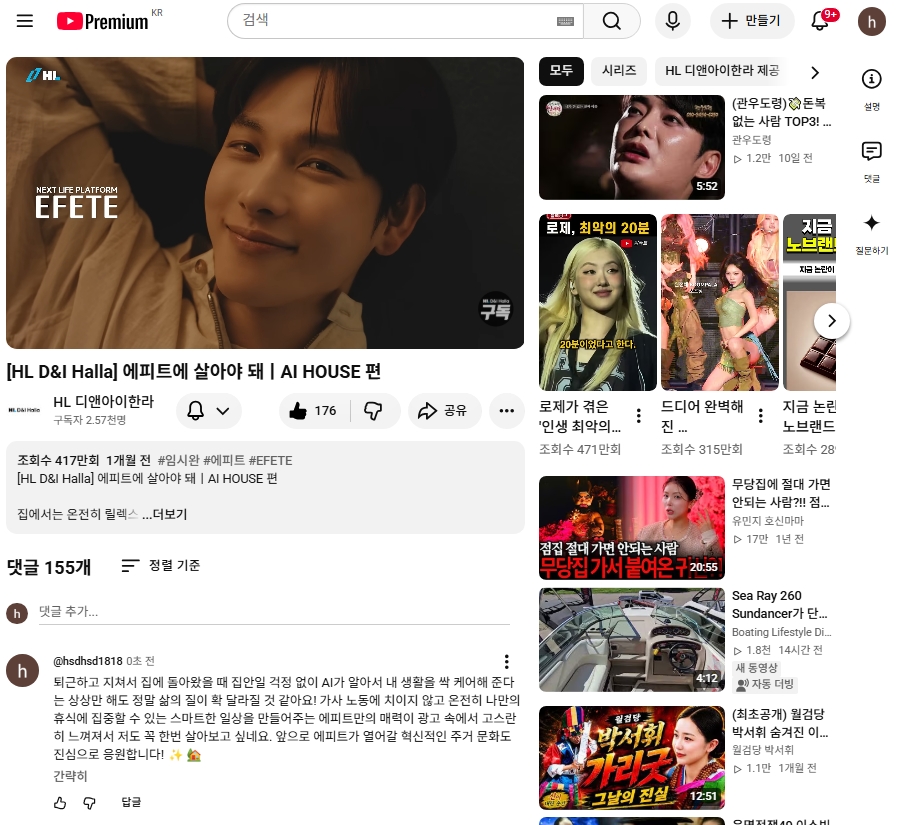This screenshot has height=825, width=908.
Task: Click the sparkle ask-a-question icon
Action: tap(872, 223)
